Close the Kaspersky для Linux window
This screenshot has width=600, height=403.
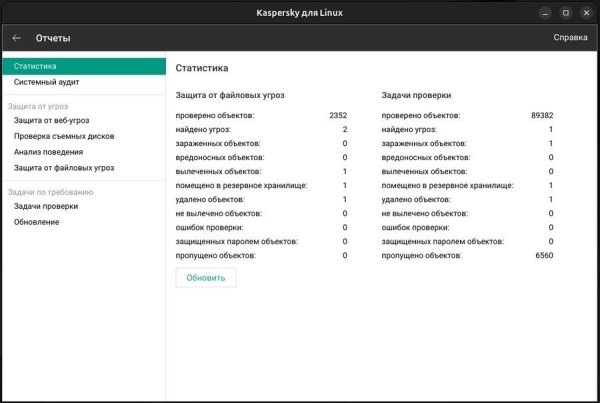click(586, 13)
